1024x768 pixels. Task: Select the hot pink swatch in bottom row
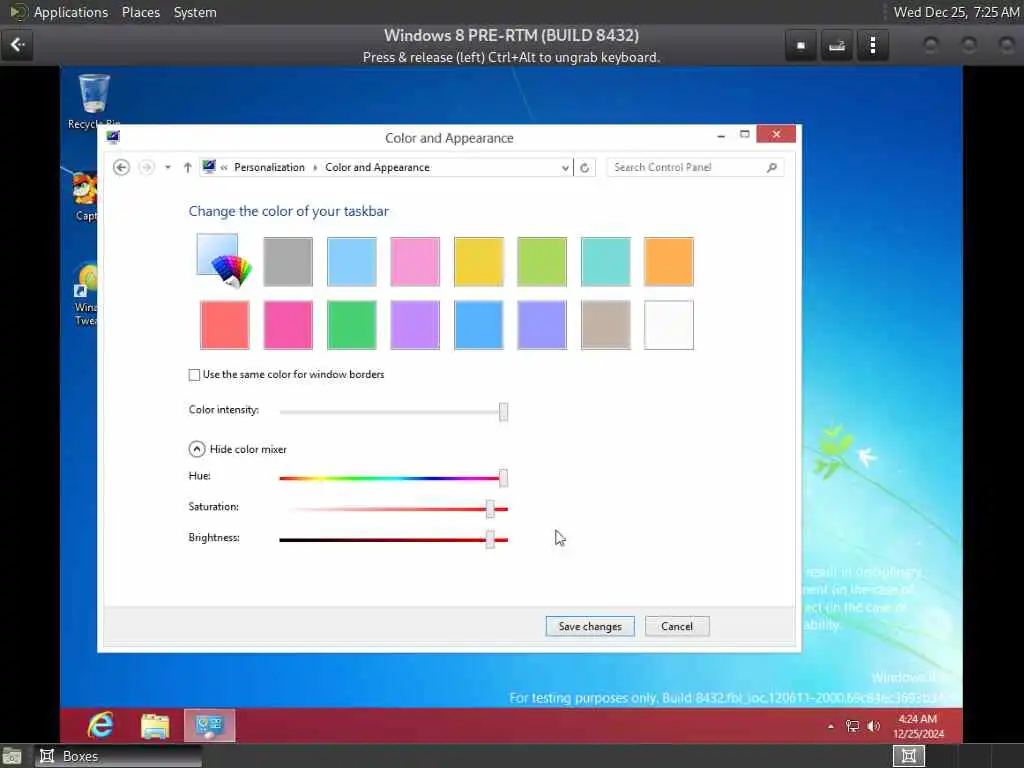click(x=288, y=325)
